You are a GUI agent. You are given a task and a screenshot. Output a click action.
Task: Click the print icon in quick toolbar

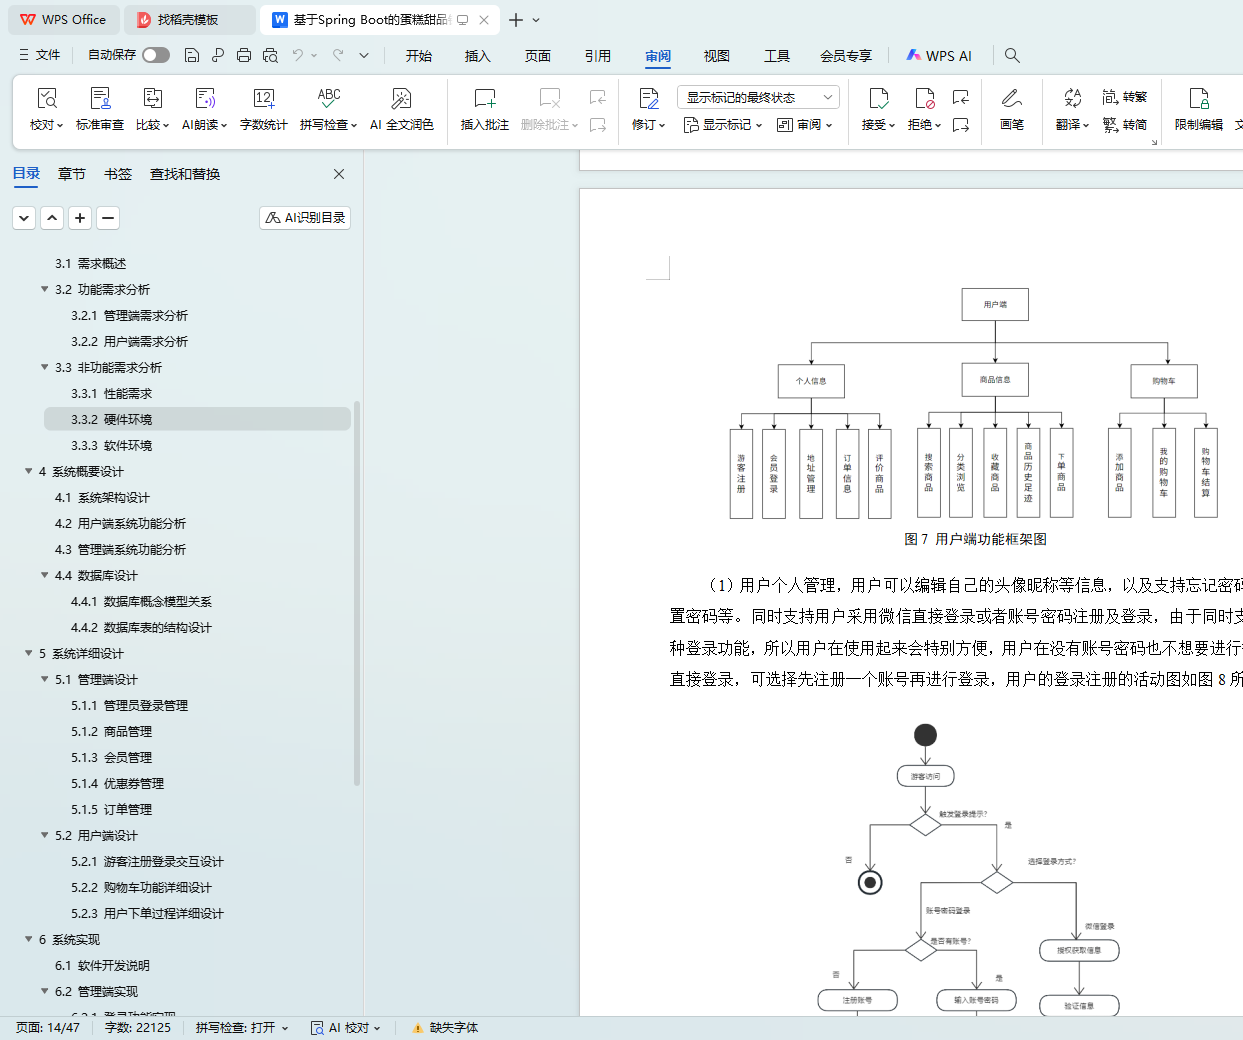244,56
